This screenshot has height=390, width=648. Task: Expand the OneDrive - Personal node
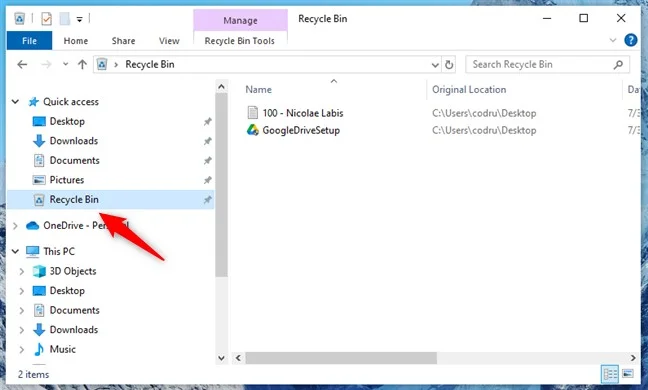point(15,226)
